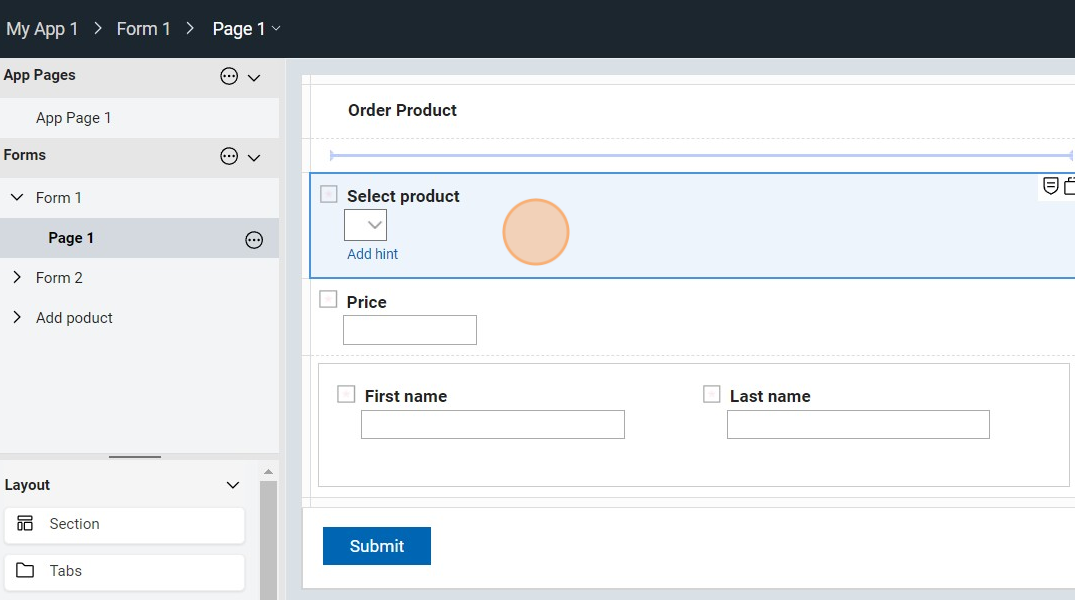This screenshot has height=600, width=1075.
Task: Tick the checkbox next to Last name
Action: 711,394
